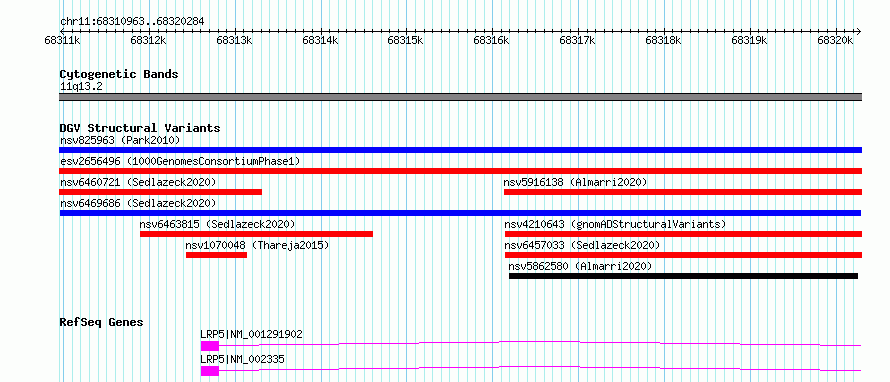This screenshot has width=890, height=382.
Task: Select the esv2656496 1000GenomesConsortiumPhase1 red bar
Action: coord(460,171)
